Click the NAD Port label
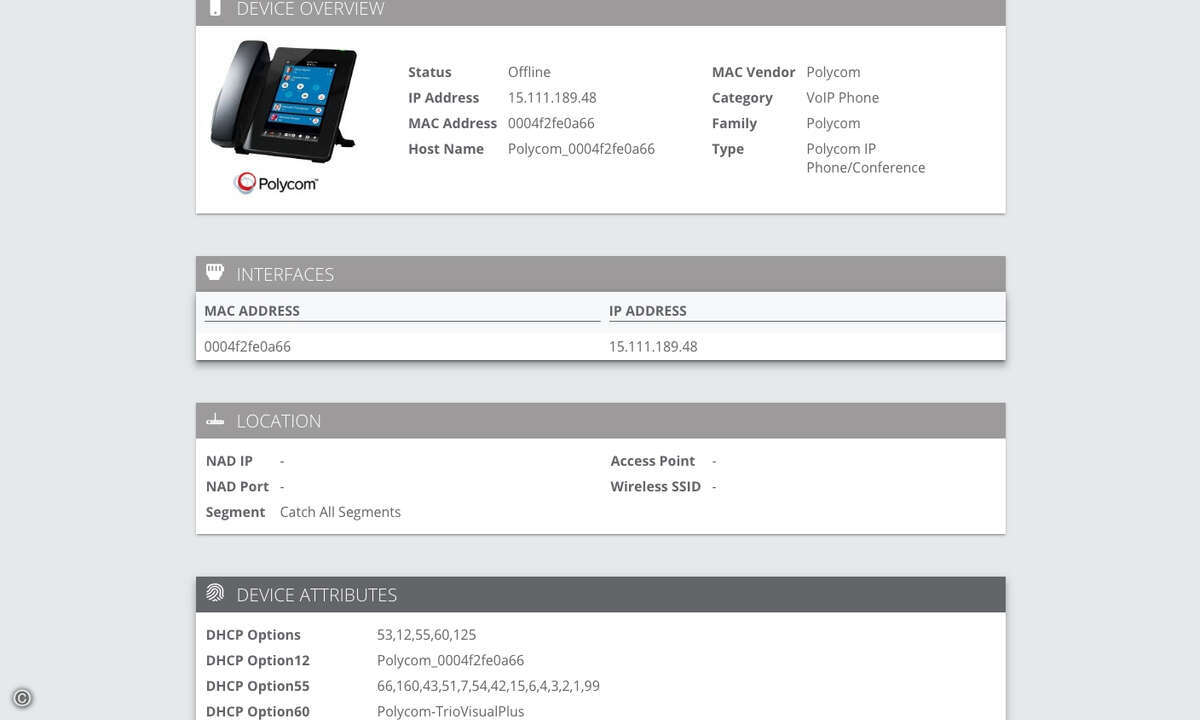Viewport: 1200px width, 720px height. point(237,487)
